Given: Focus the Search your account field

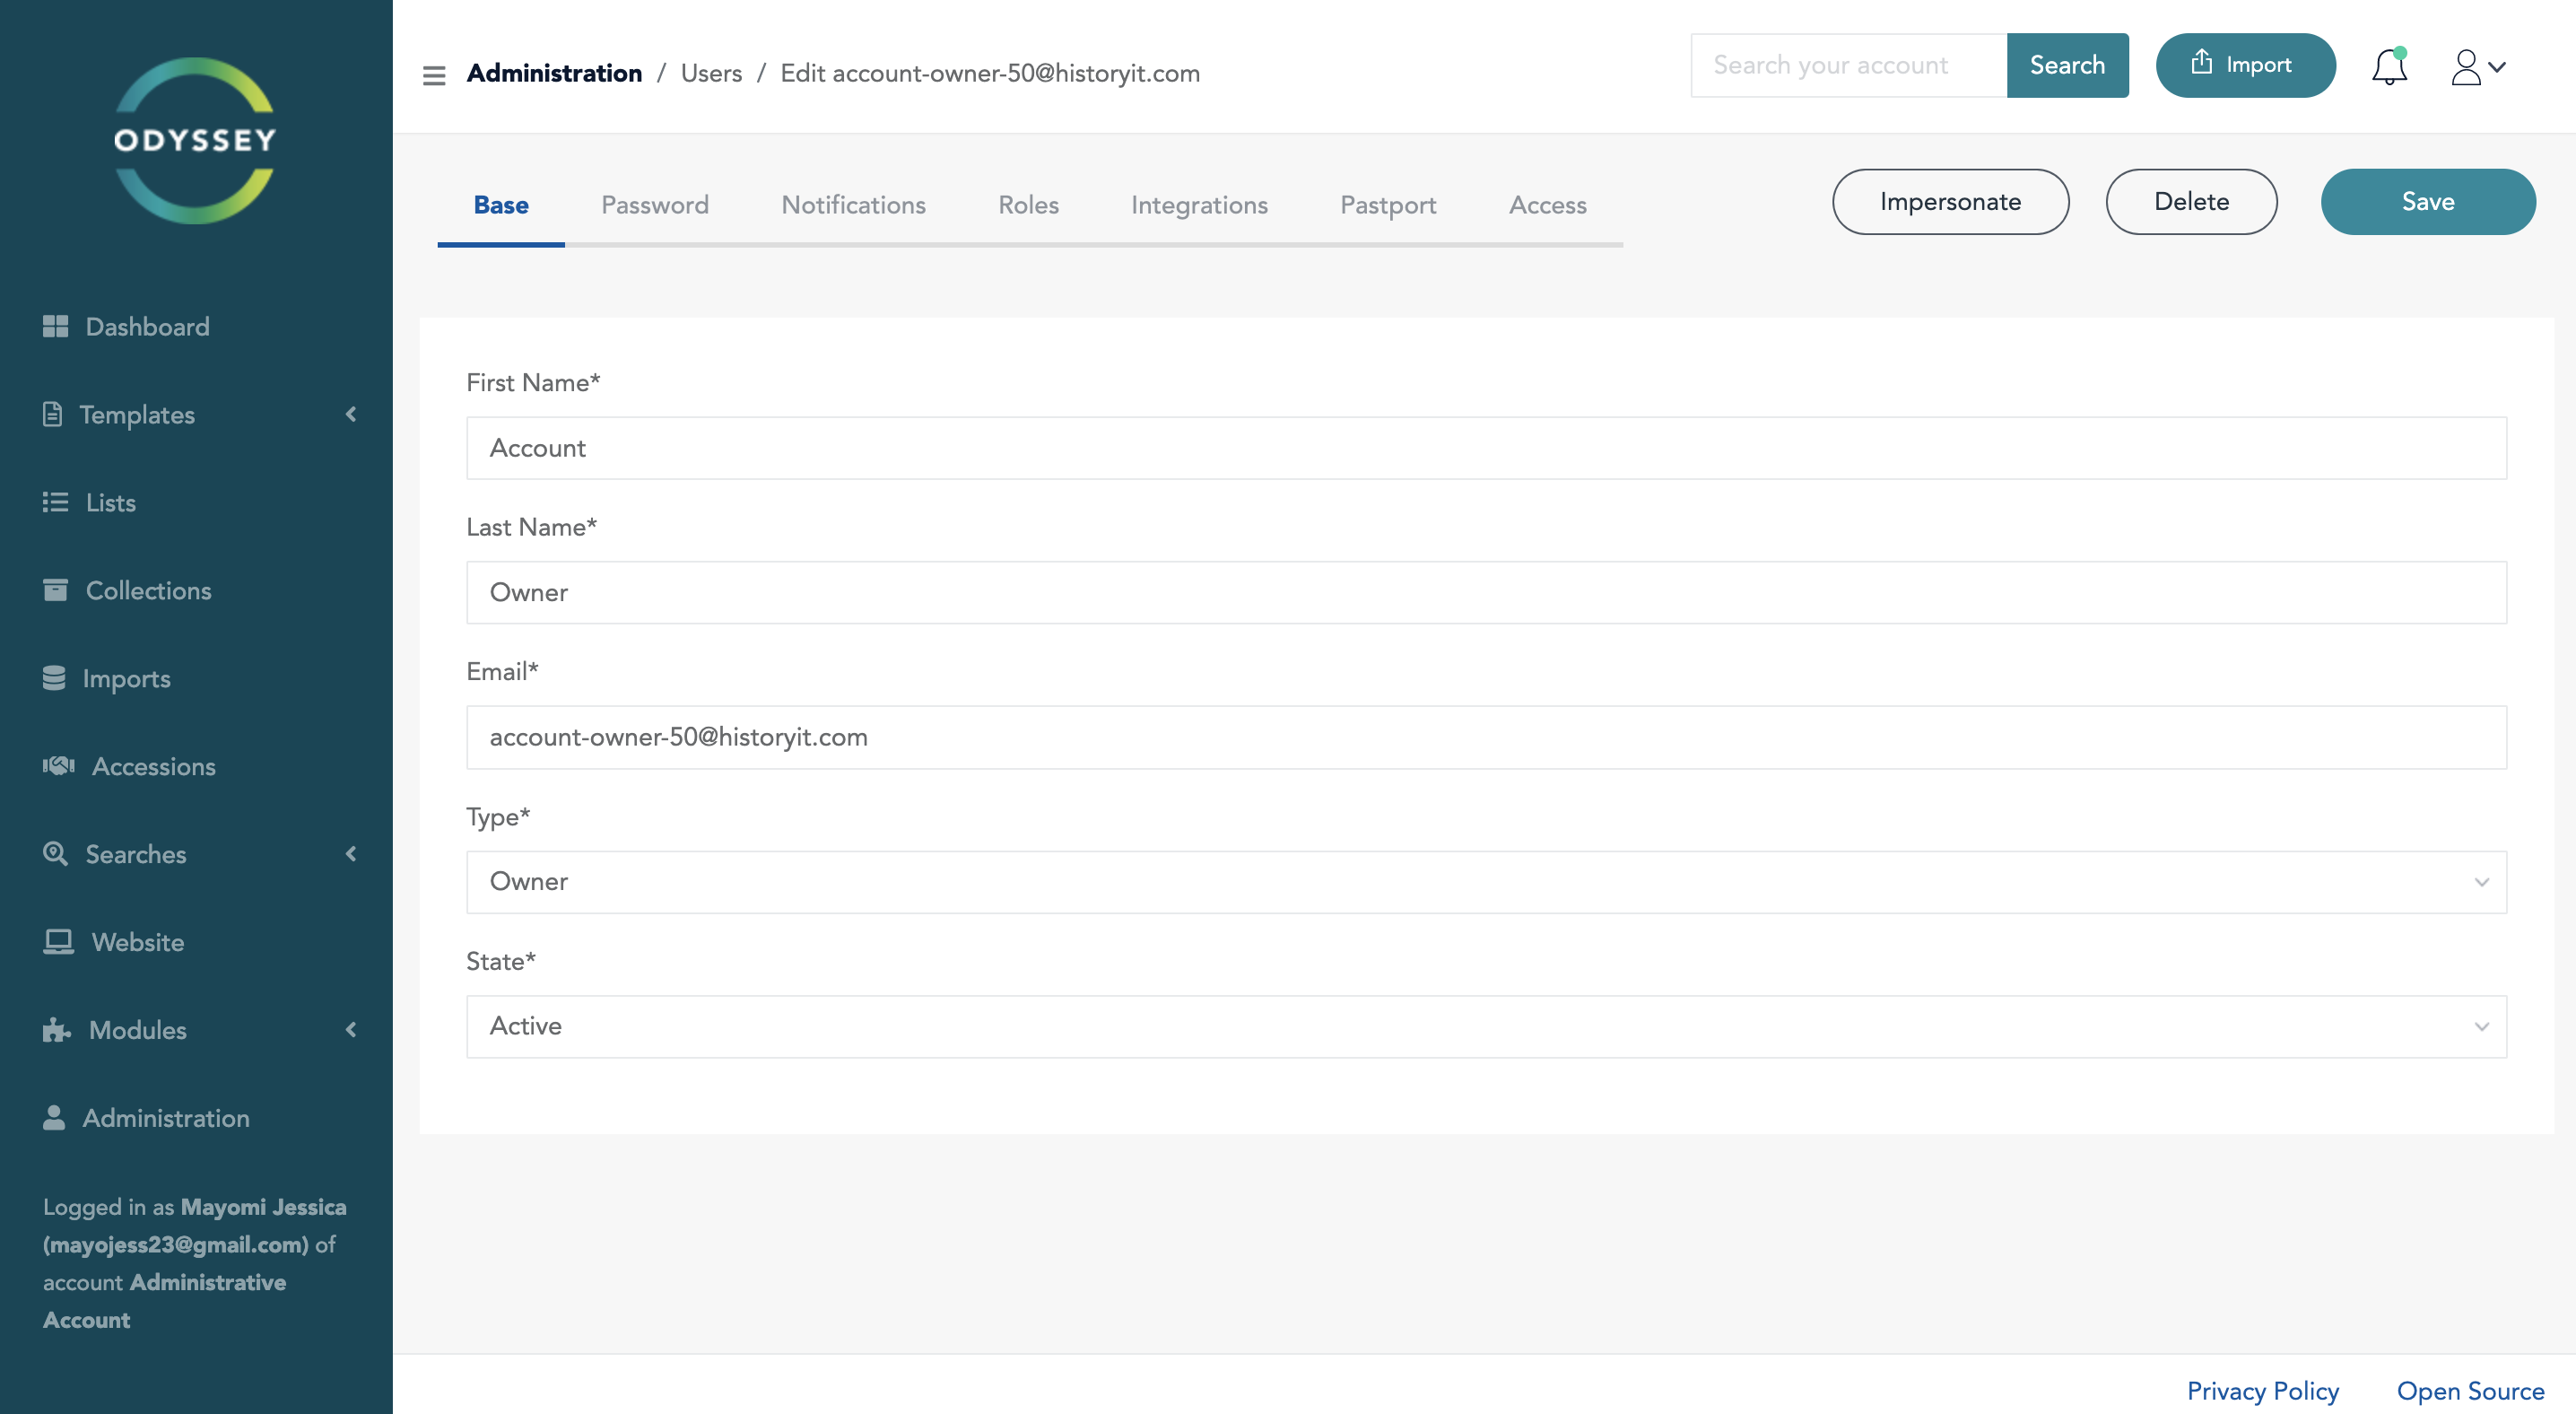Looking at the screenshot, I should point(1847,66).
